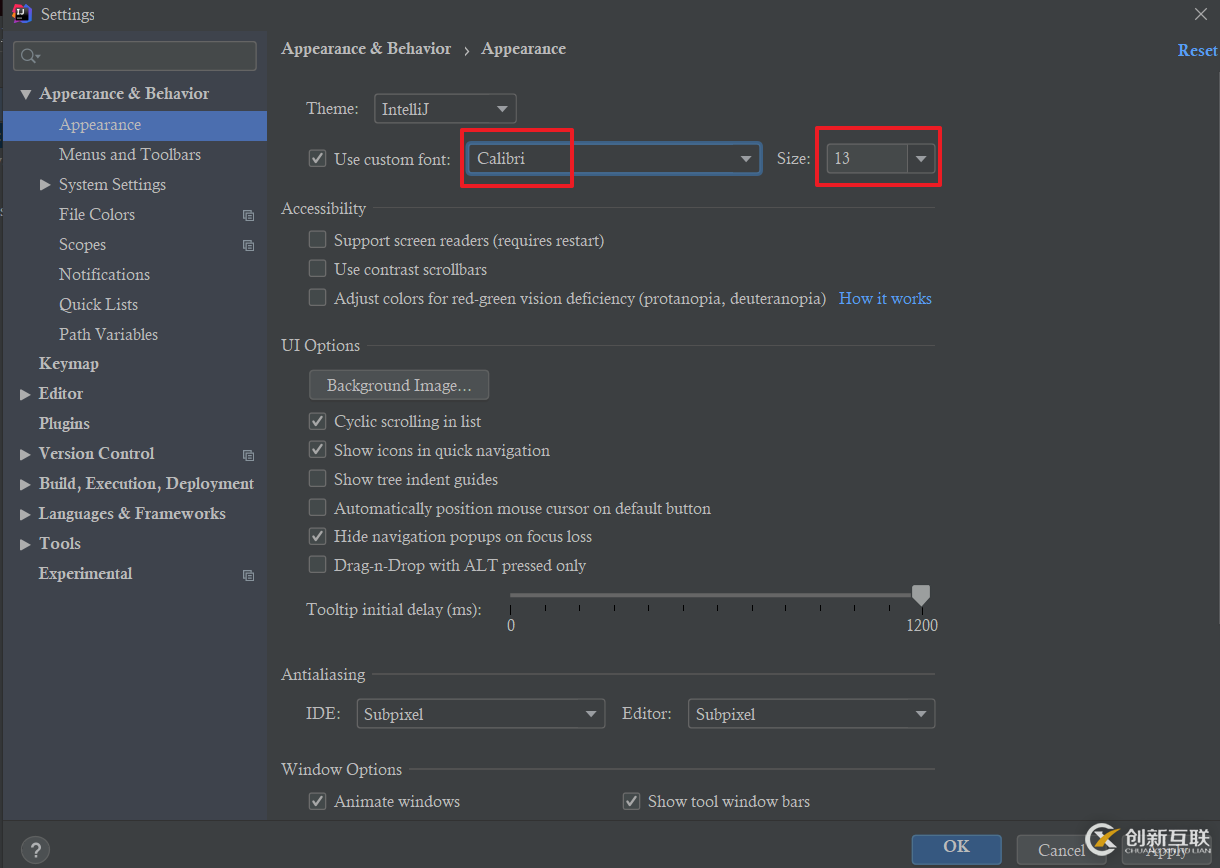Click the OK button

click(956, 848)
